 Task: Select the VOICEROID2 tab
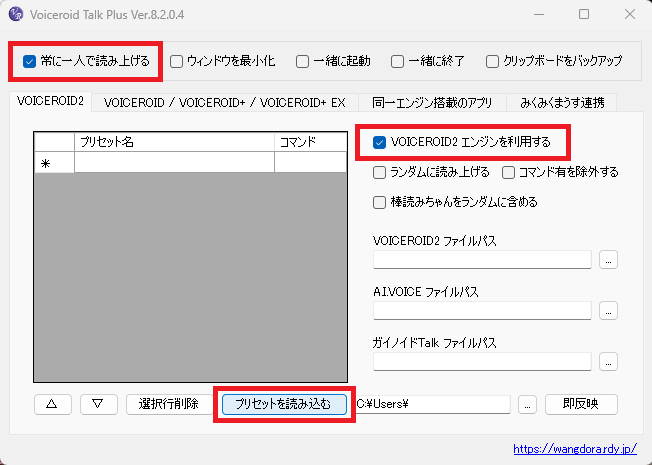coord(50,101)
